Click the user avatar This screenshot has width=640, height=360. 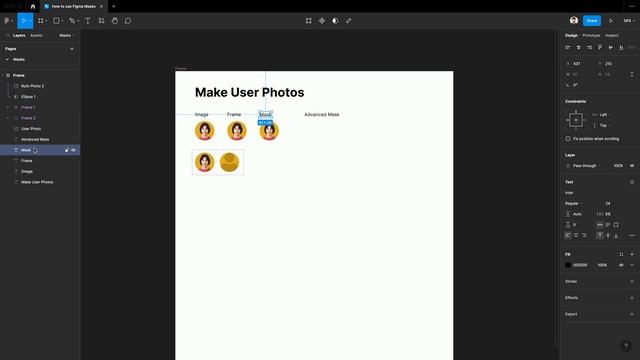[x=574, y=20]
